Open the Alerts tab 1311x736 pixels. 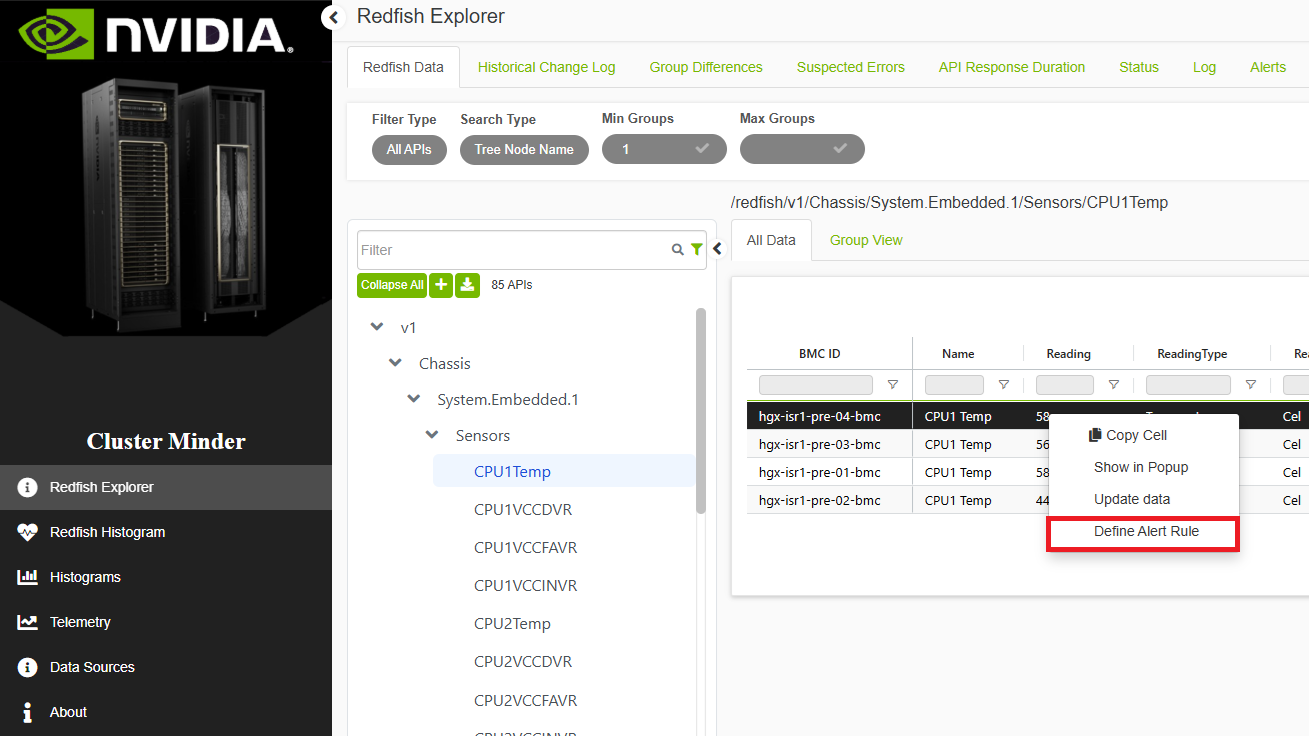point(1268,67)
